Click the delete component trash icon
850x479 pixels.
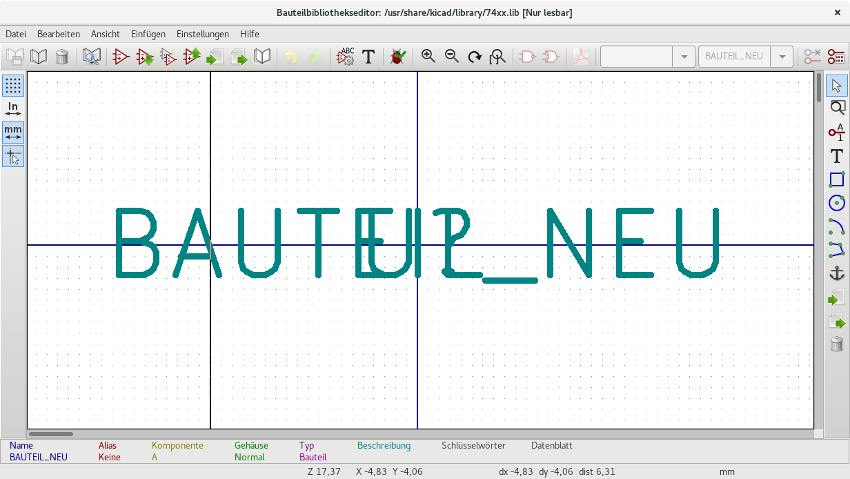point(62,56)
